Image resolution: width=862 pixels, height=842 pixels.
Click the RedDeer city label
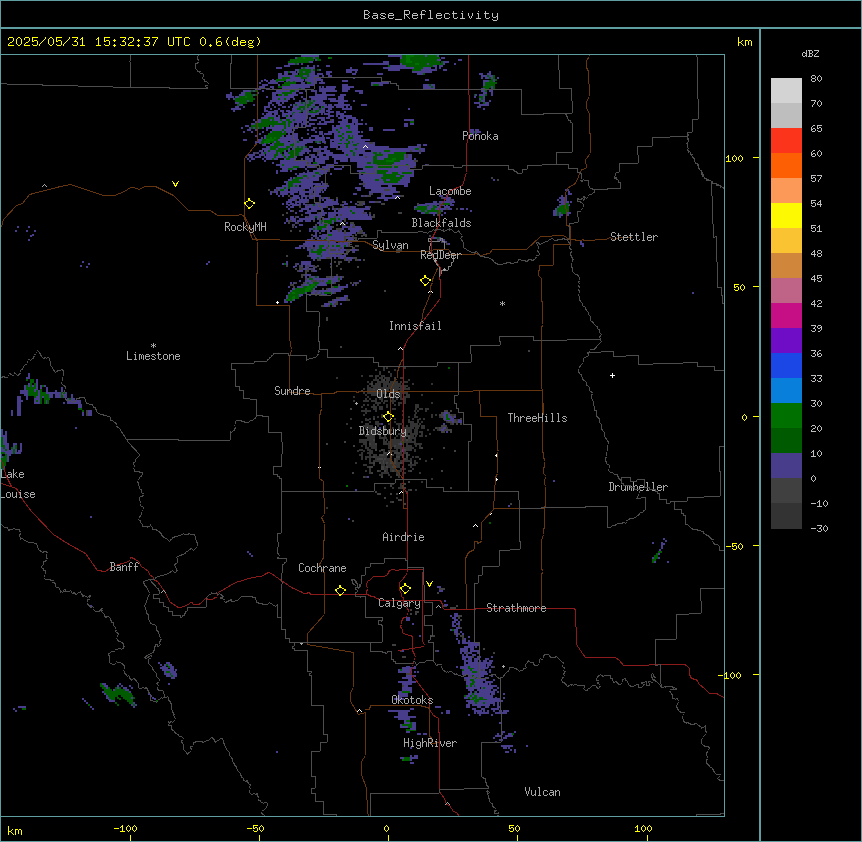coord(440,255)
